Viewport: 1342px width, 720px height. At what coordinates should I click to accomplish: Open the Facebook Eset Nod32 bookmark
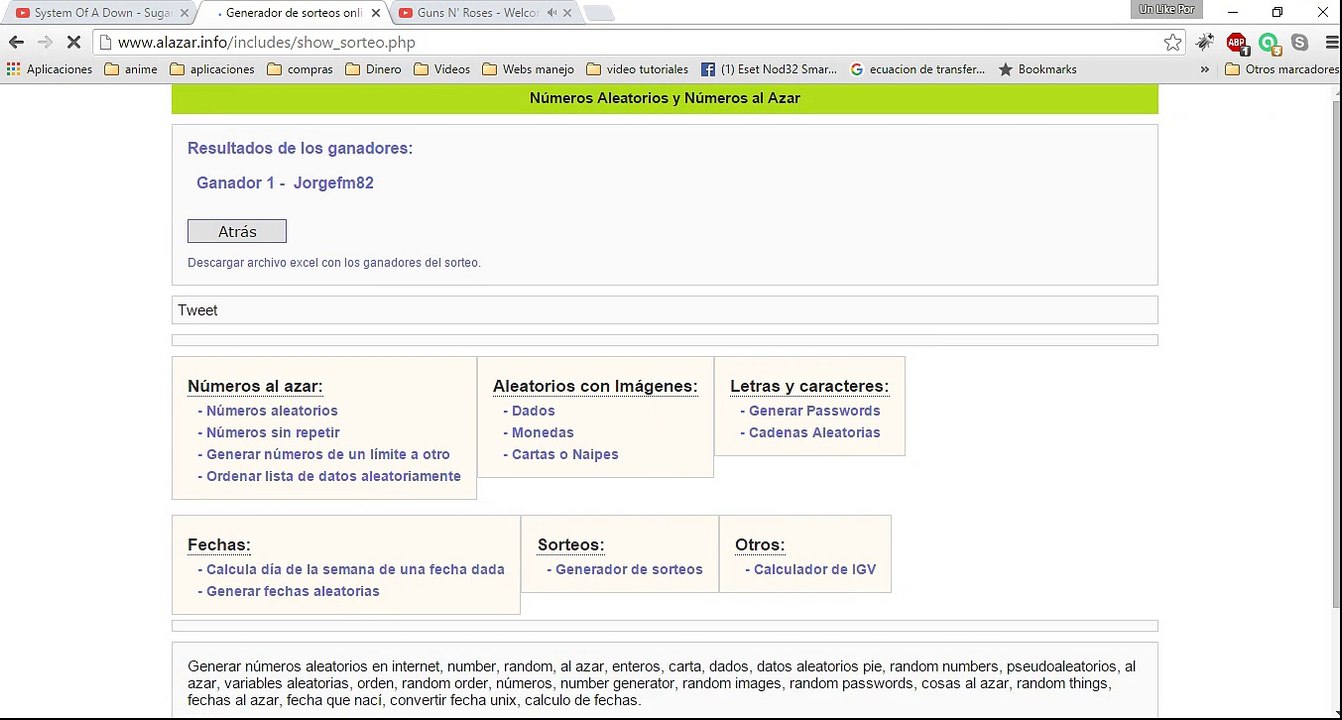pos(769,69)
